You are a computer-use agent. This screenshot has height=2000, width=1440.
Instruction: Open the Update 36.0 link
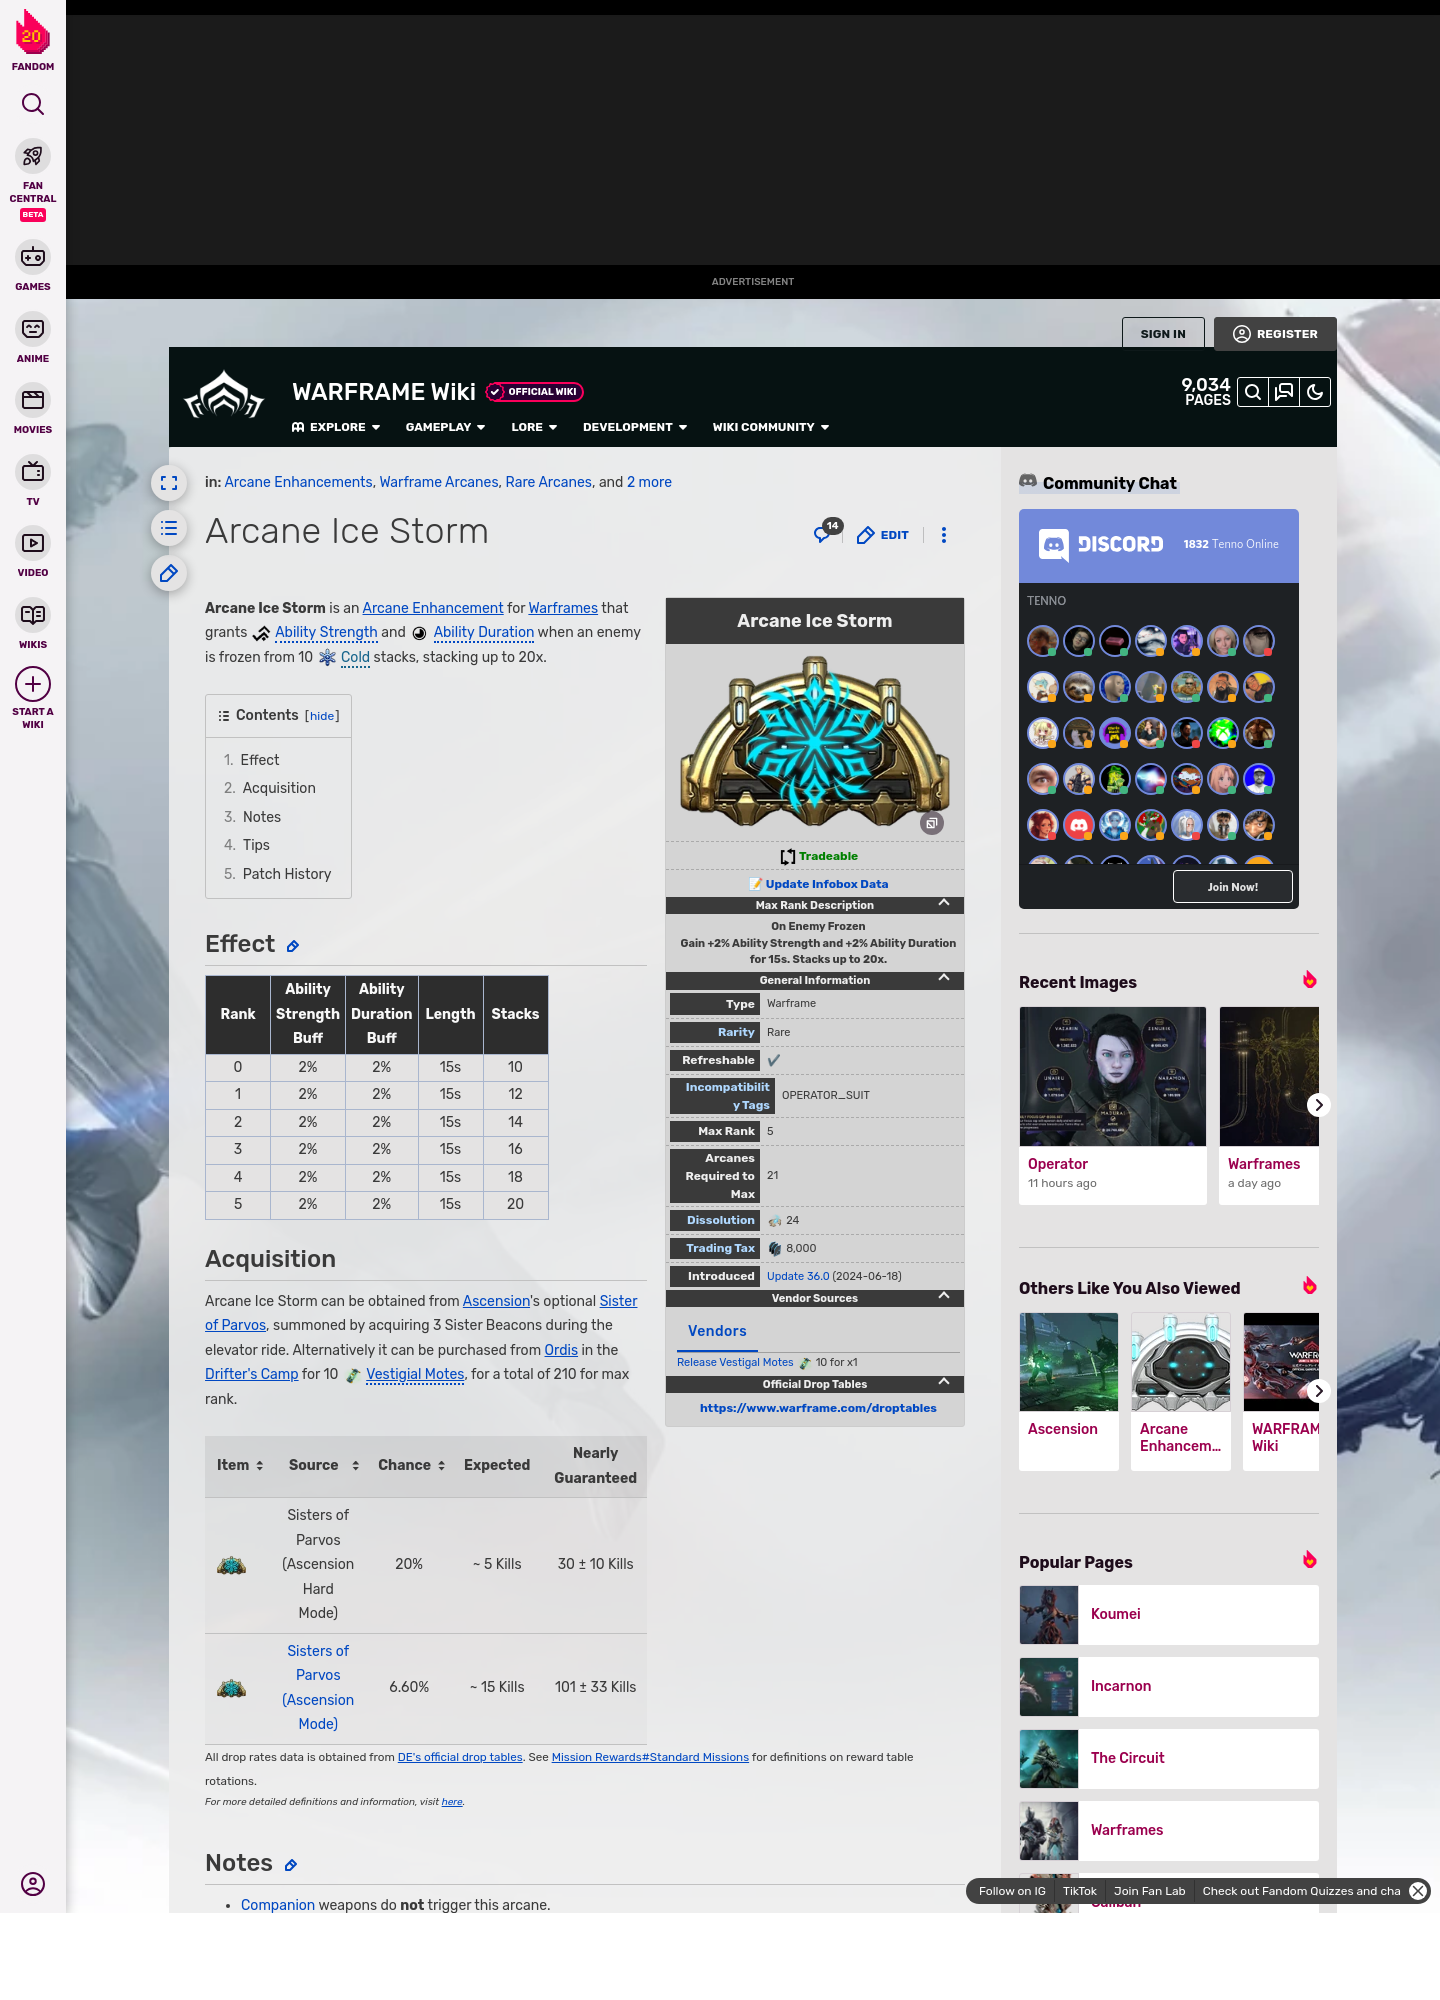pyautogui.click(x=798, y=1276)
